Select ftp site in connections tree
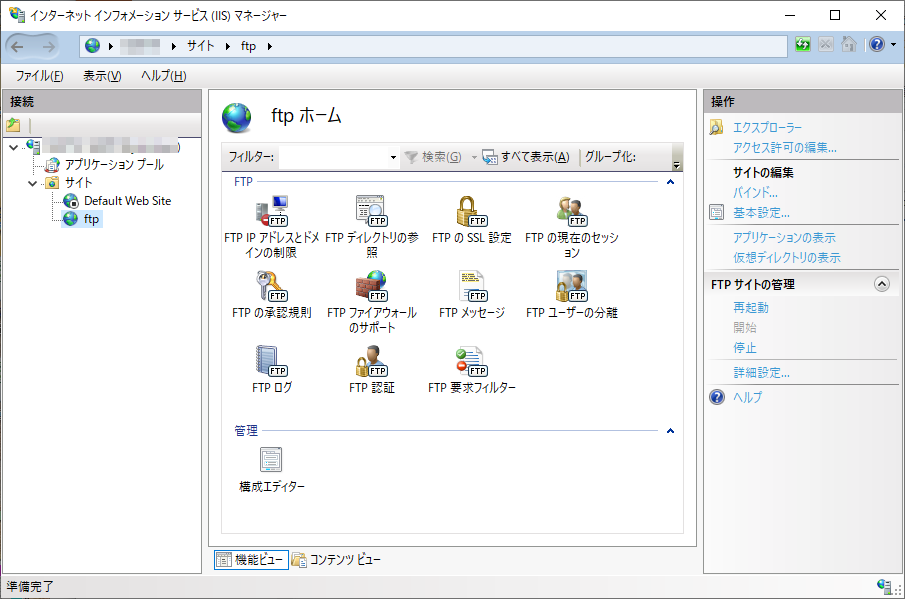The image size is (905, 599). 91,219
